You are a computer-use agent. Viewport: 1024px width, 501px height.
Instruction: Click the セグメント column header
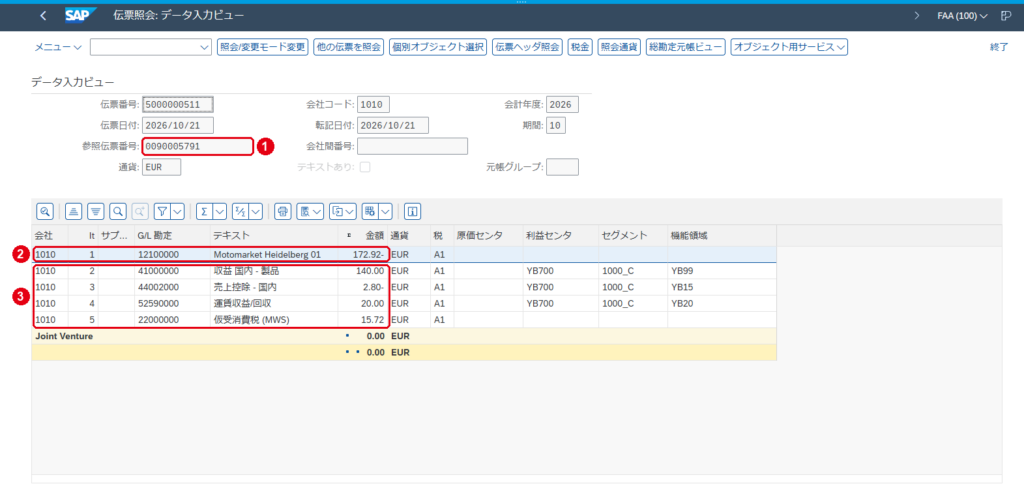632,235
